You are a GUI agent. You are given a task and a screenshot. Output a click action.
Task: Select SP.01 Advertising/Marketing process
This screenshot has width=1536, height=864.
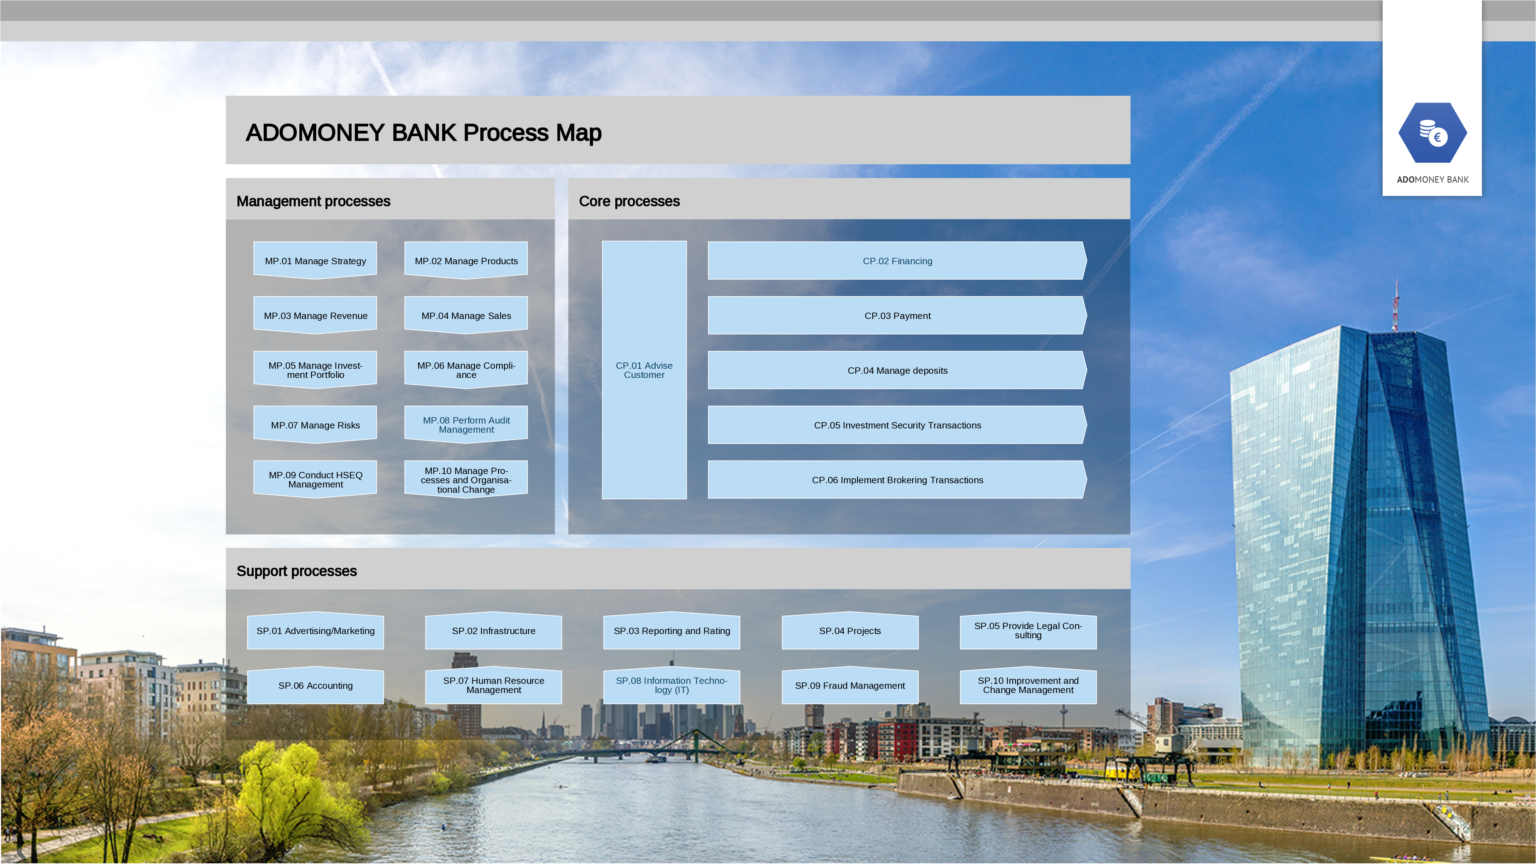[315, 631]
